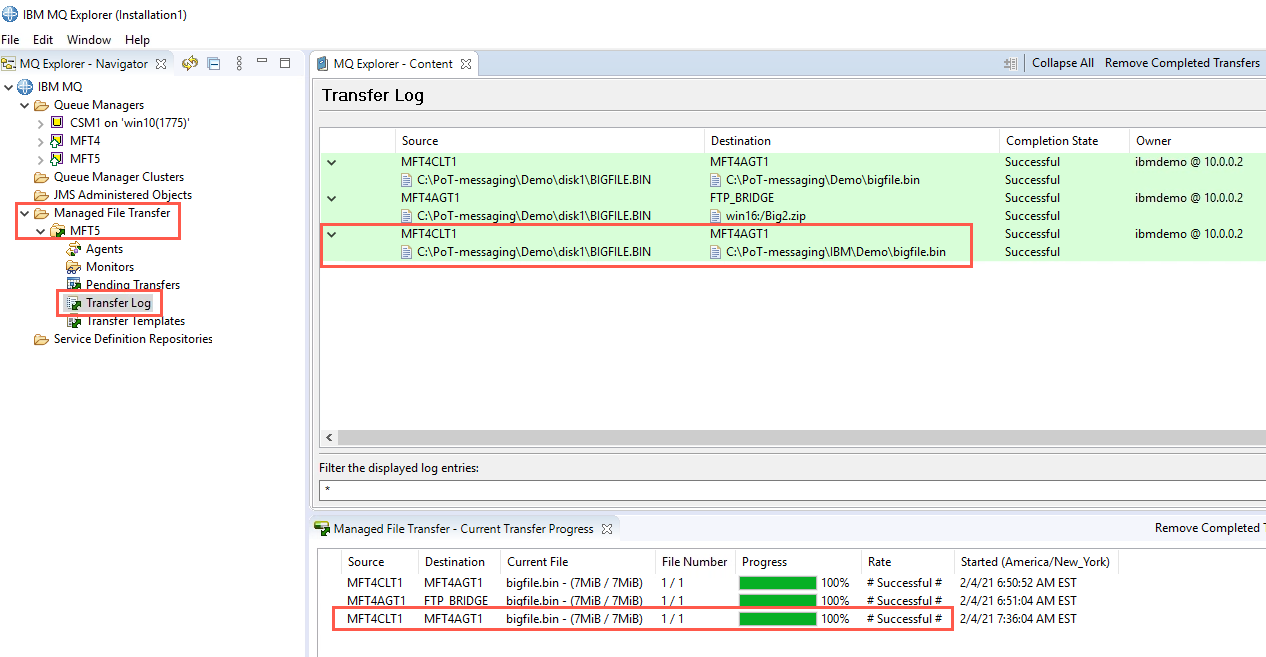Click the Navigator collapse all toolbar icon
1266x657 pixels.
point(214,63)
